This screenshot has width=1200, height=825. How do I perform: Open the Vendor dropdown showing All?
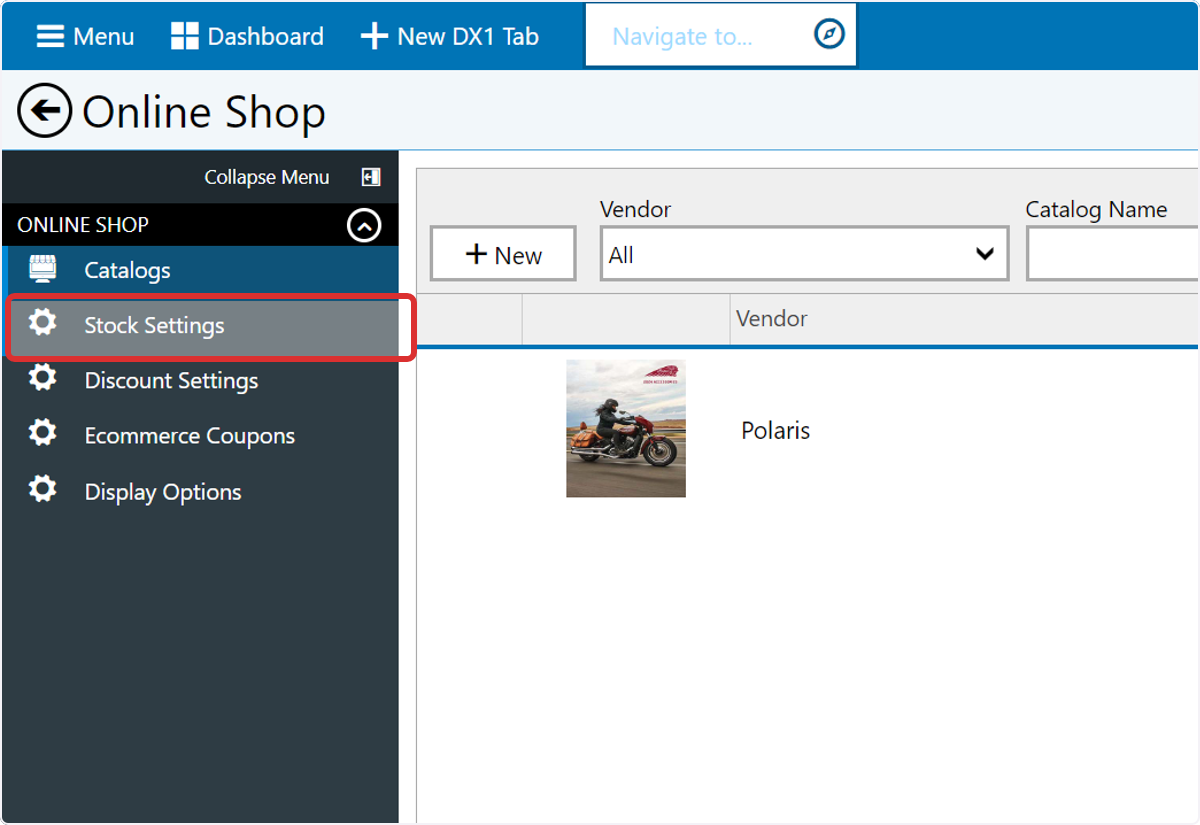[x=804, y=254]
